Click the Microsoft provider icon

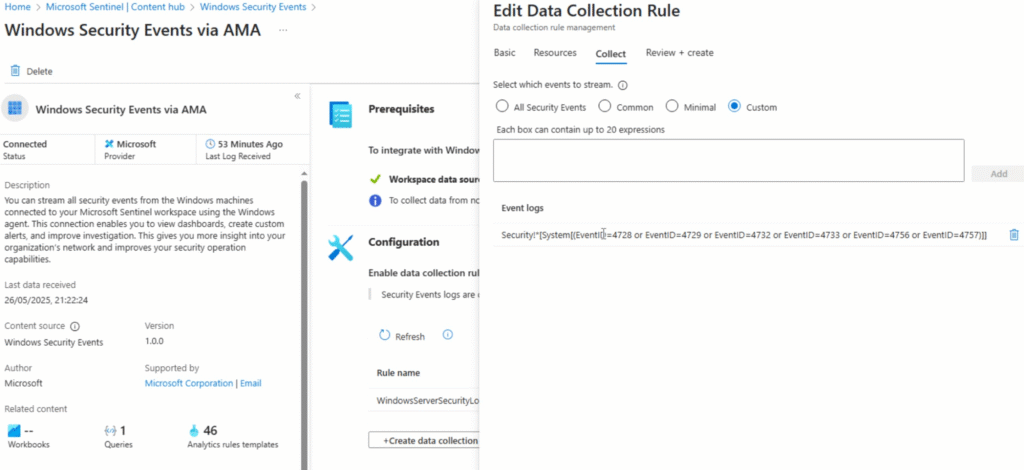pos(109,144)
